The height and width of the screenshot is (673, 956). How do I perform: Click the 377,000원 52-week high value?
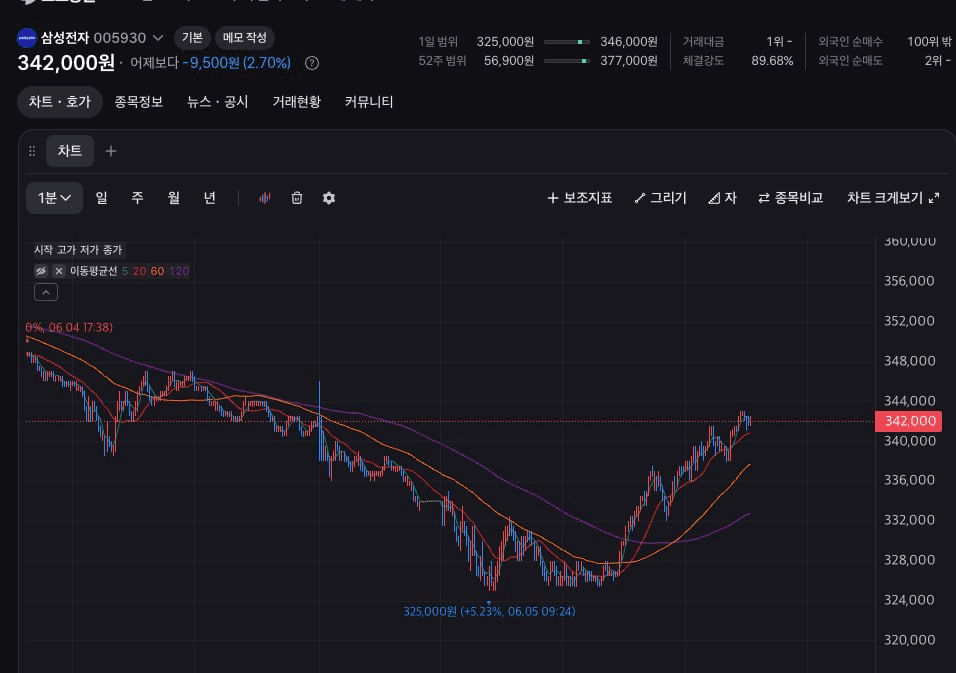click(629, 61)
